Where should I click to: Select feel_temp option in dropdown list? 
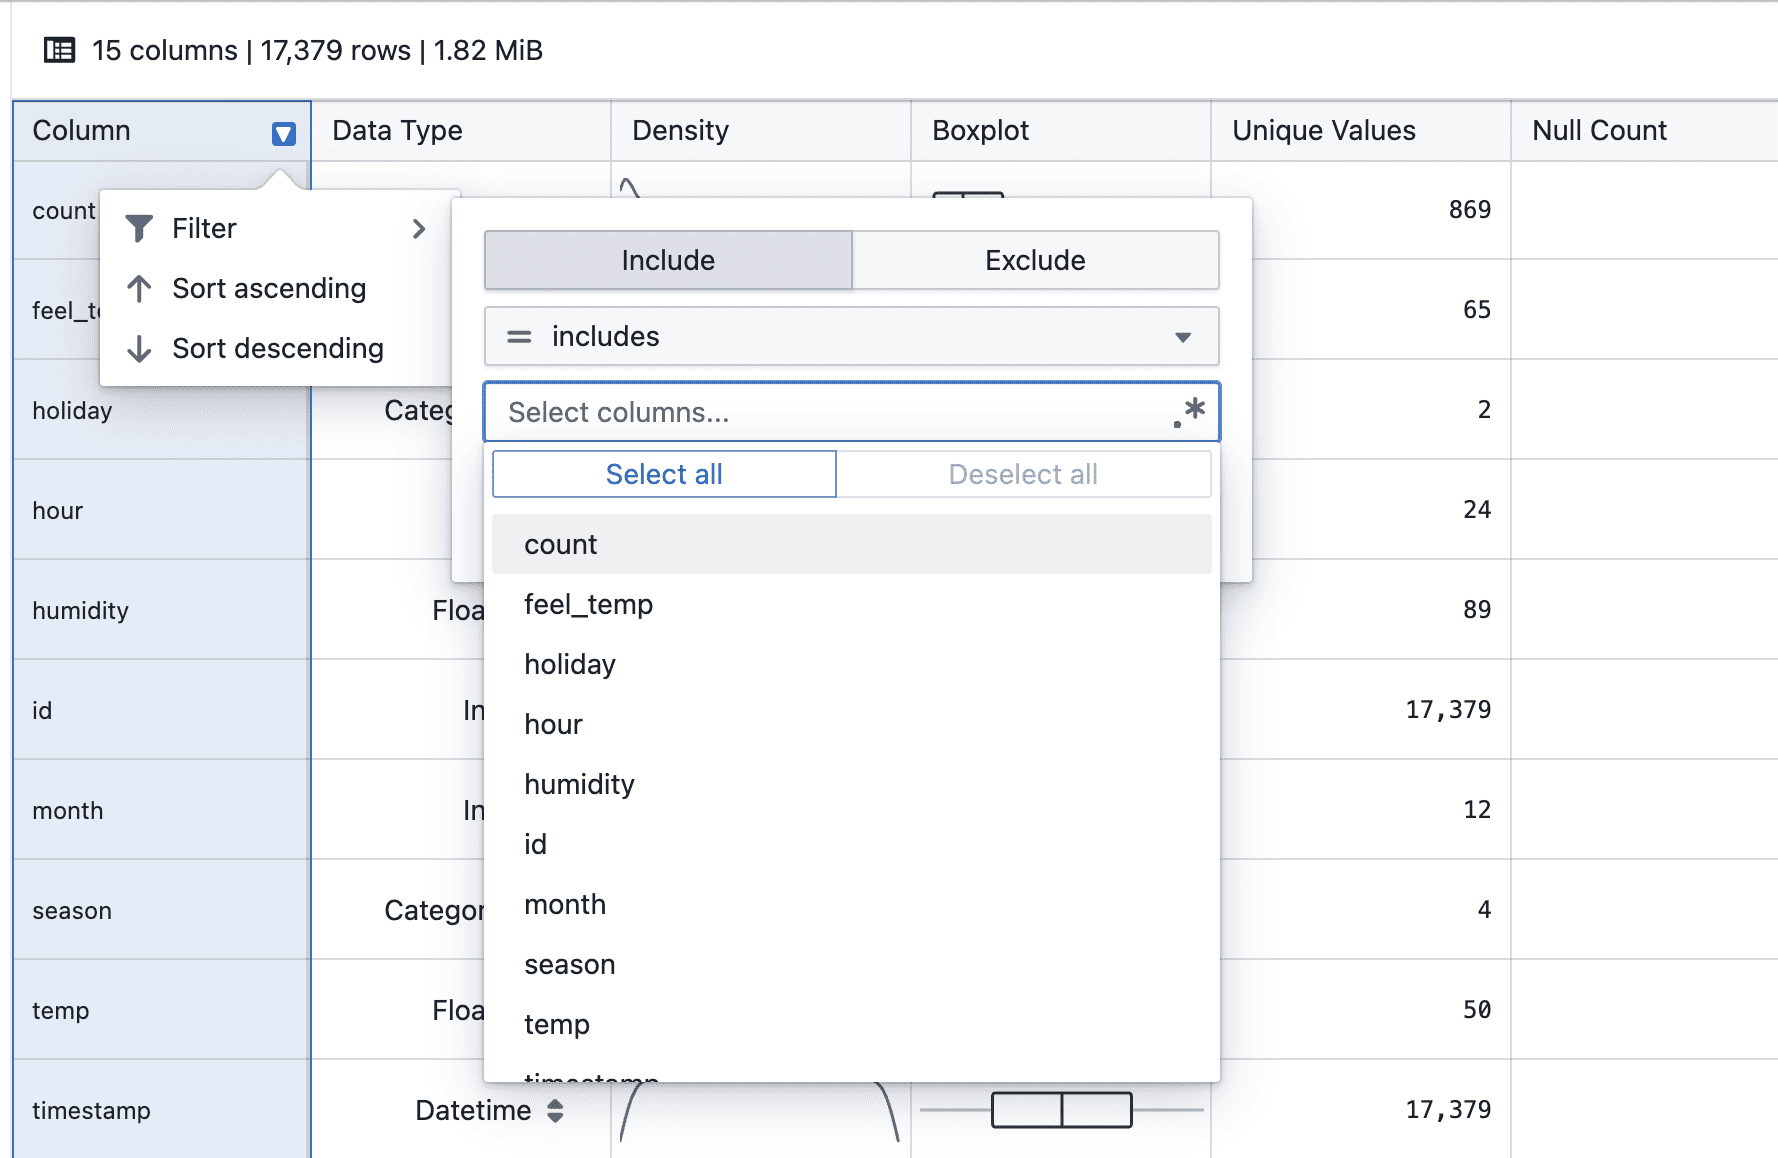pos(588,605)
